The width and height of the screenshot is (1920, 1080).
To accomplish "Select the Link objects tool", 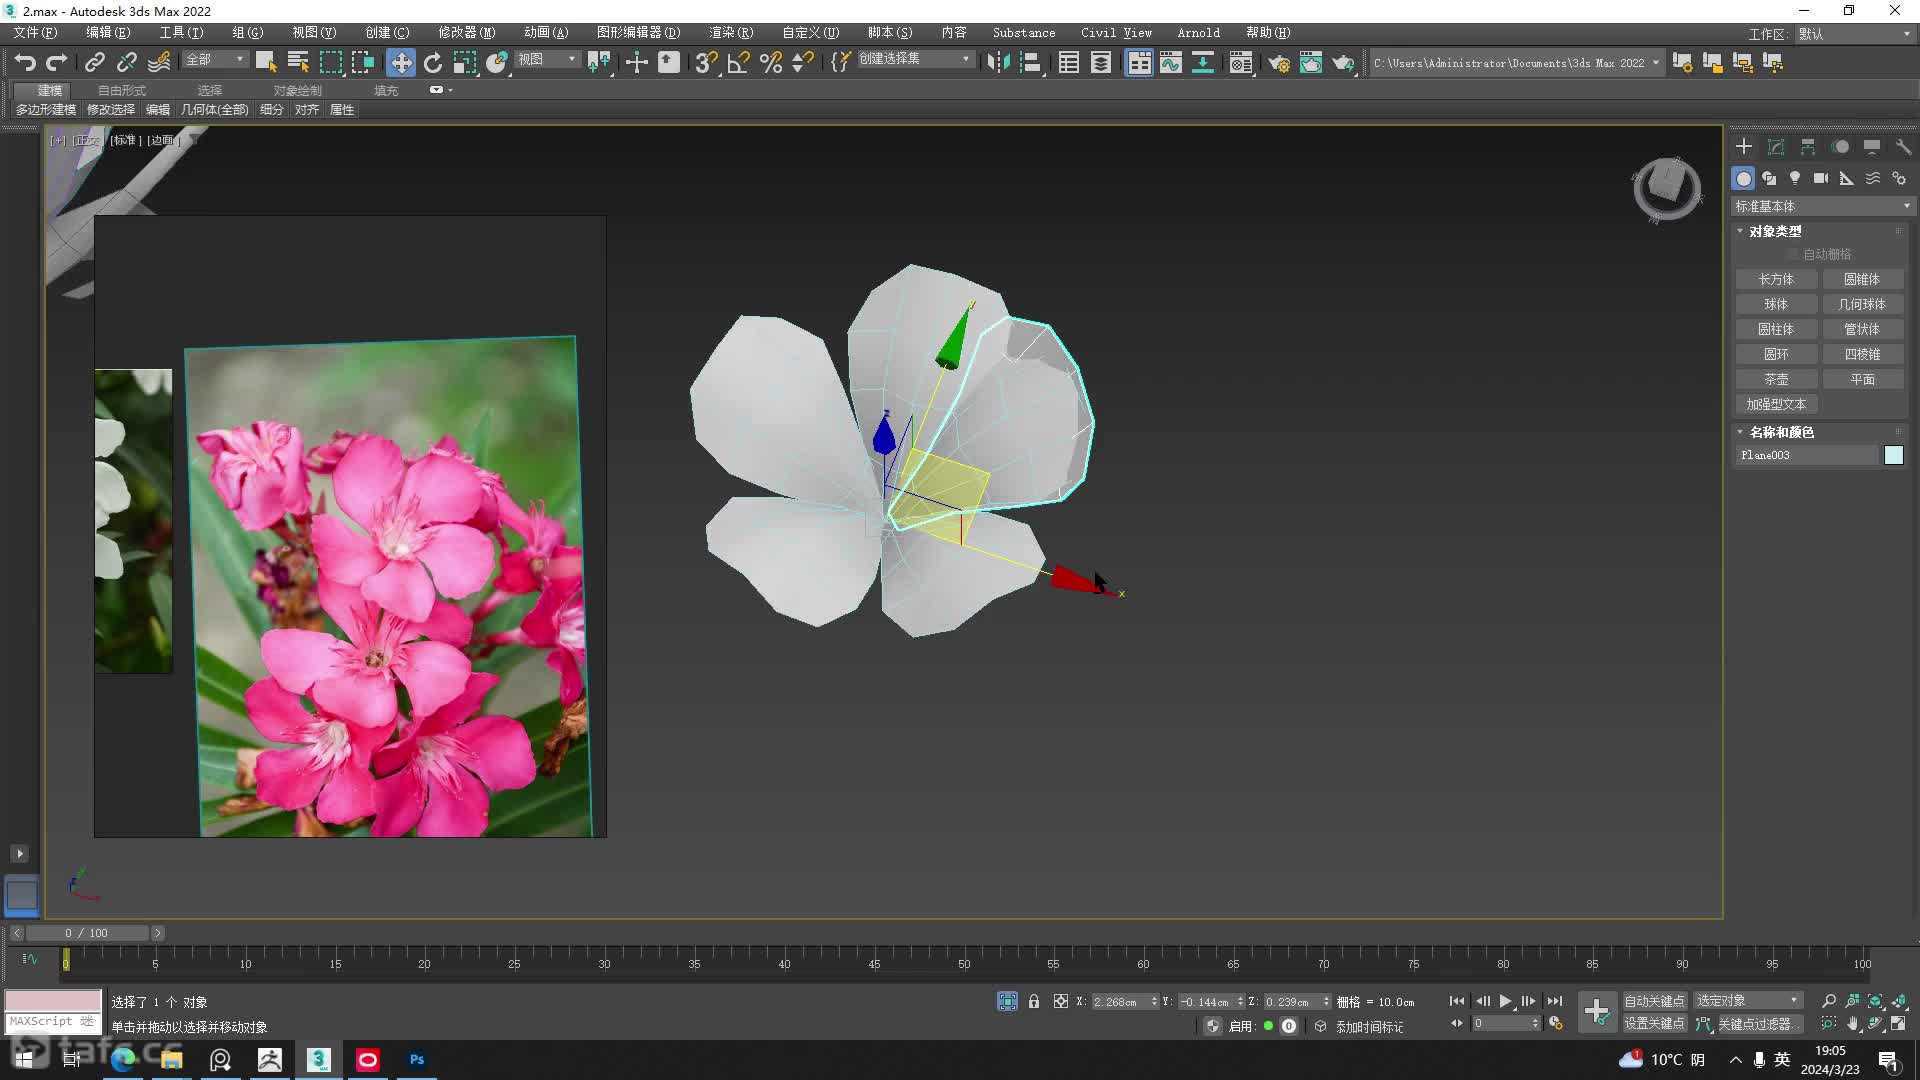I will click(x=94, y=63).
